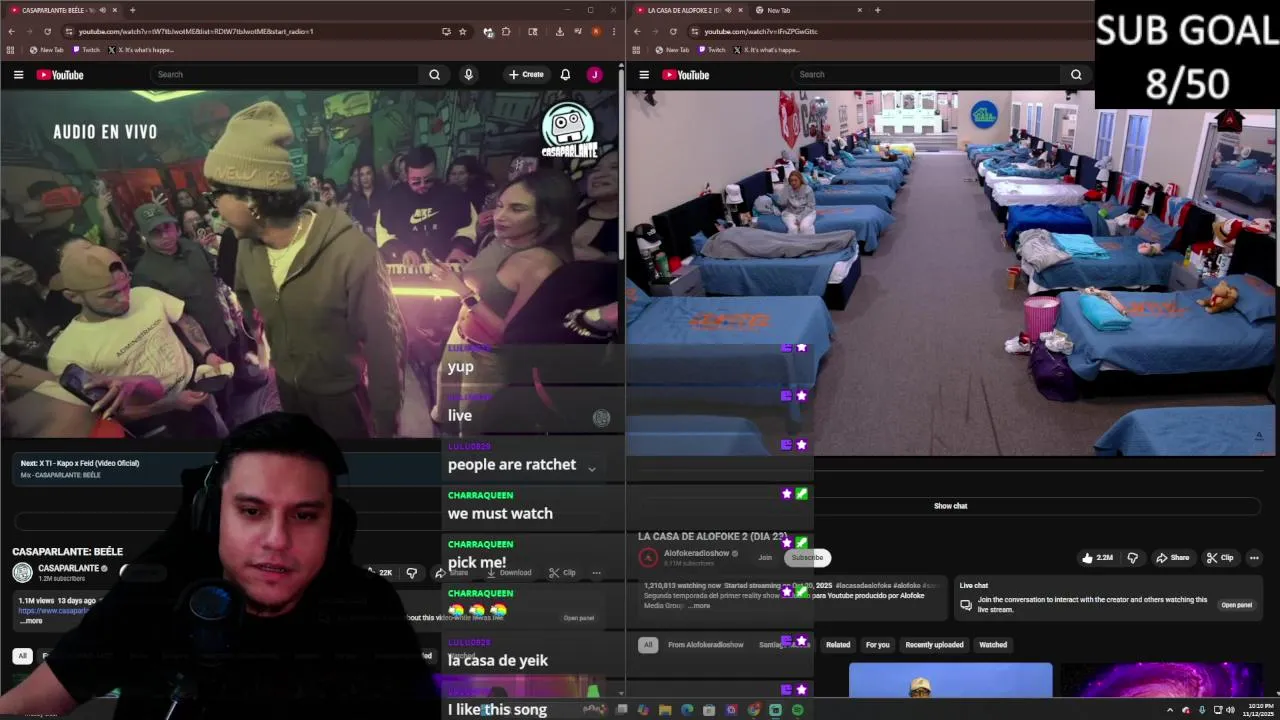Bookmark the page with the star icon
Viewport: 1280px width, 720px height.
coord(462,31)
